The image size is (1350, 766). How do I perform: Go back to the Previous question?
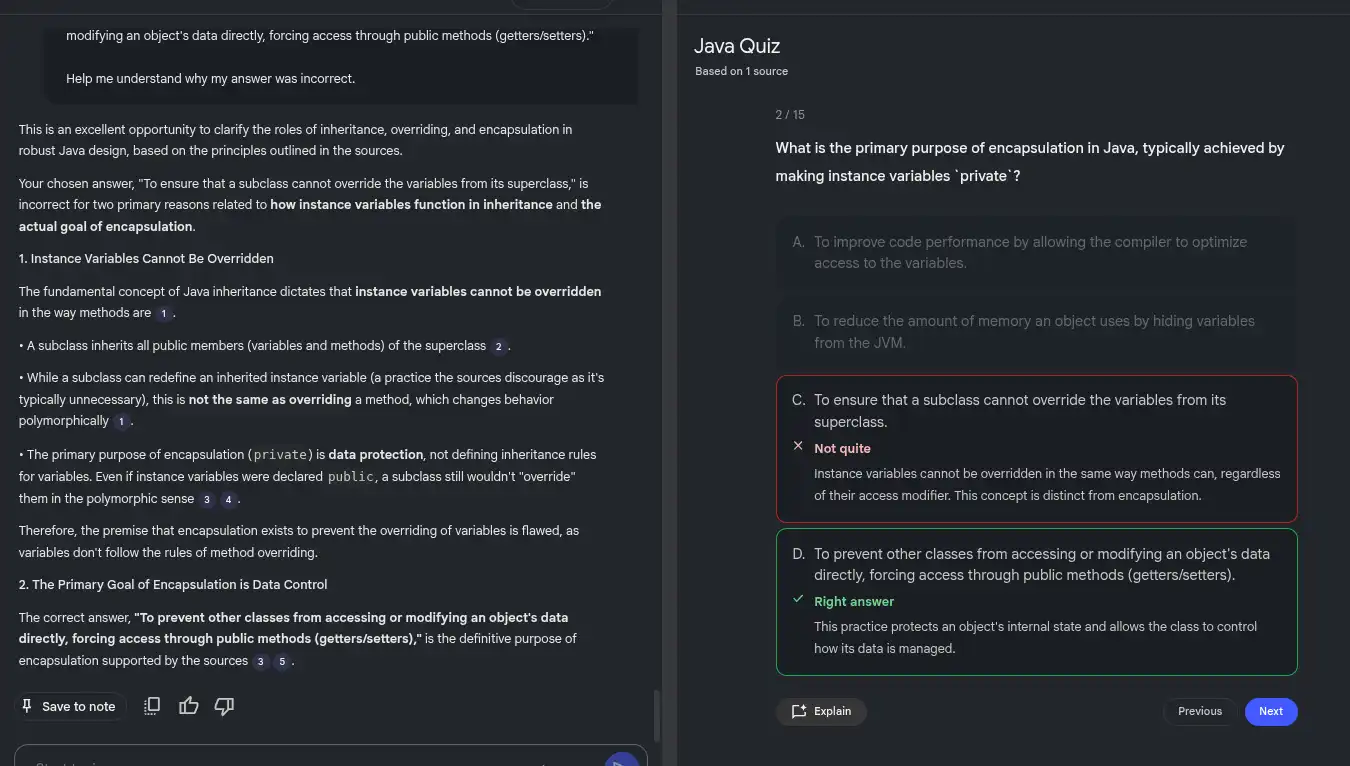(x=1199, y=711)
